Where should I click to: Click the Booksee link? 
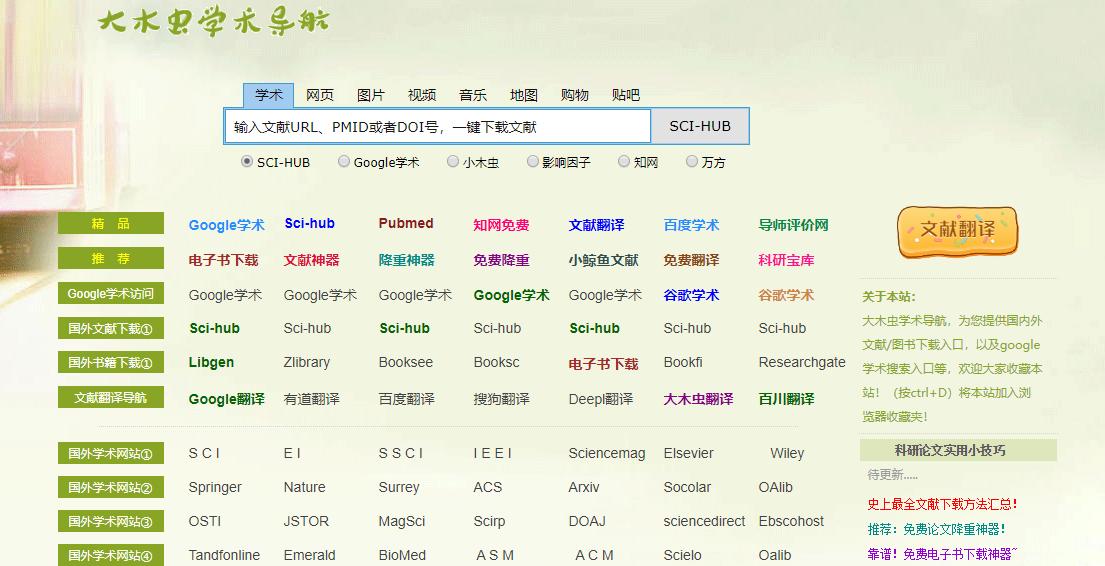coord(406,362)
